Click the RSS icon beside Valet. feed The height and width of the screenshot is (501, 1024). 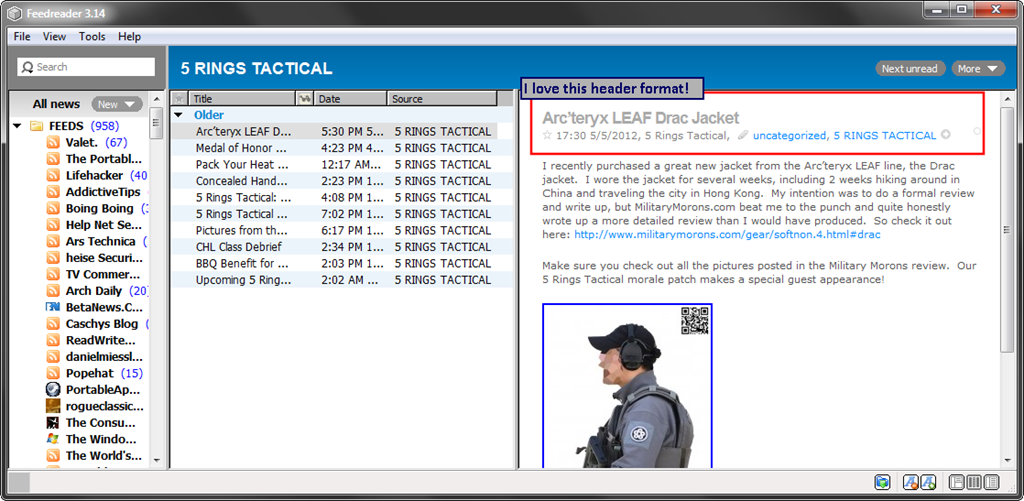pyautogui.click(x=54, y=142)
